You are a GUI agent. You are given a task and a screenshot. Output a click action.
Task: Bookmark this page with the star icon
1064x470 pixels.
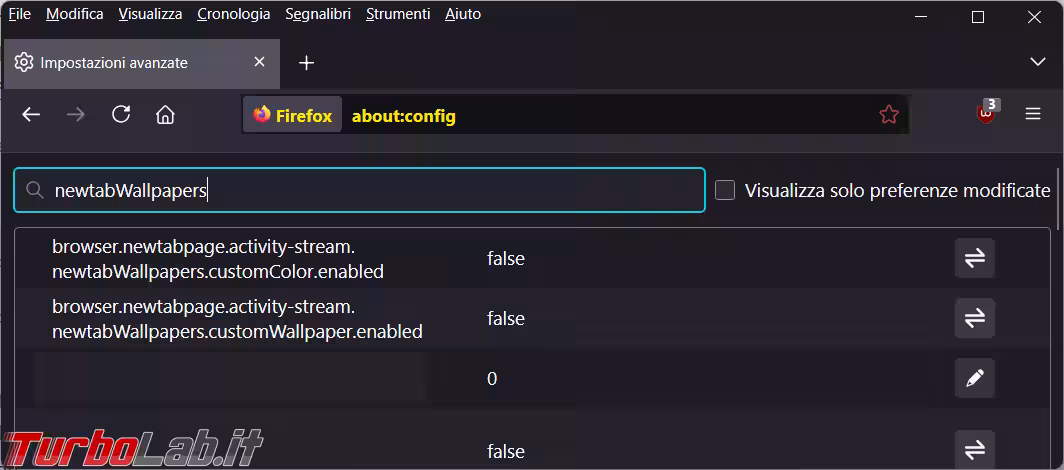888,115
